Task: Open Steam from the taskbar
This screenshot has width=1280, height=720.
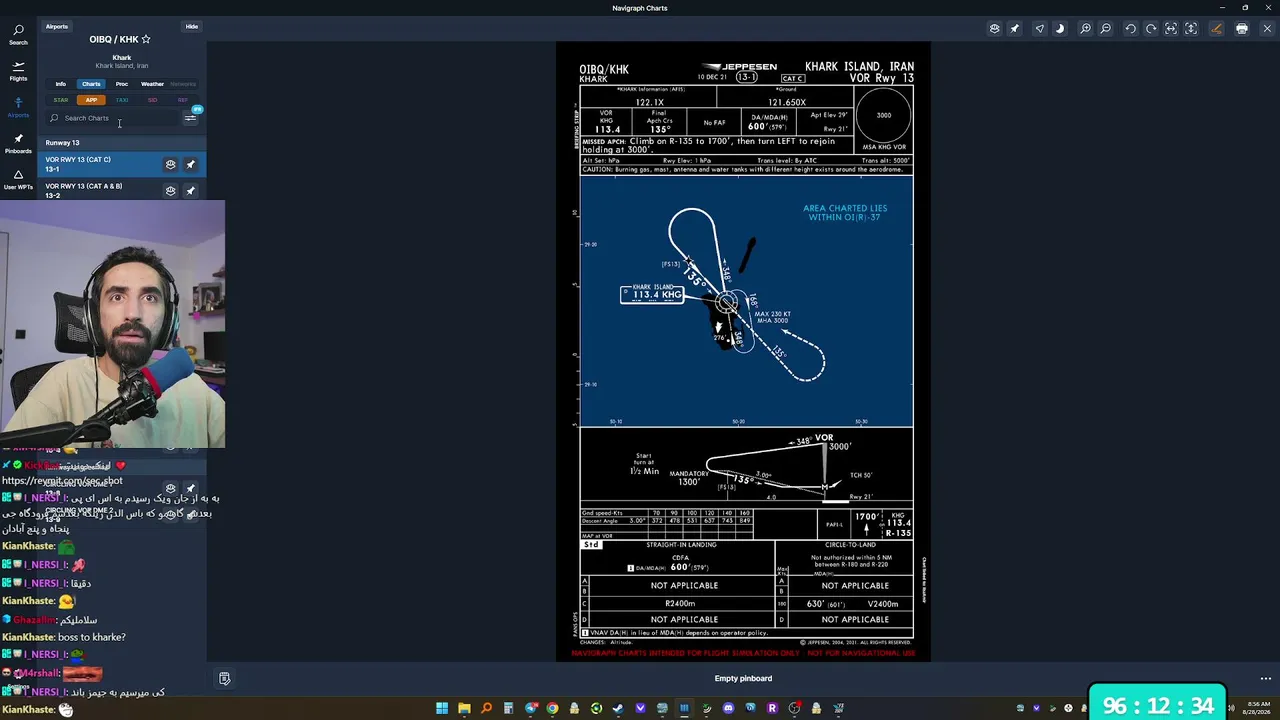Action: pos(618,708)
